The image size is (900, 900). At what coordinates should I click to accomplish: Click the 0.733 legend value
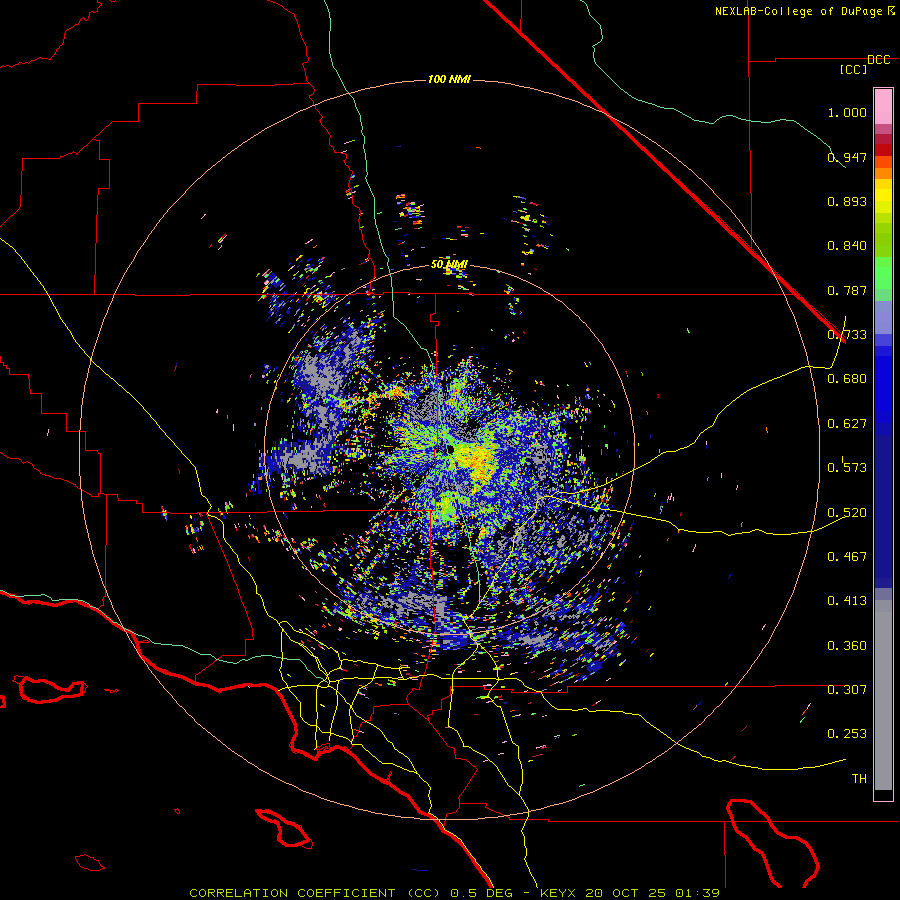coord(847,335)
